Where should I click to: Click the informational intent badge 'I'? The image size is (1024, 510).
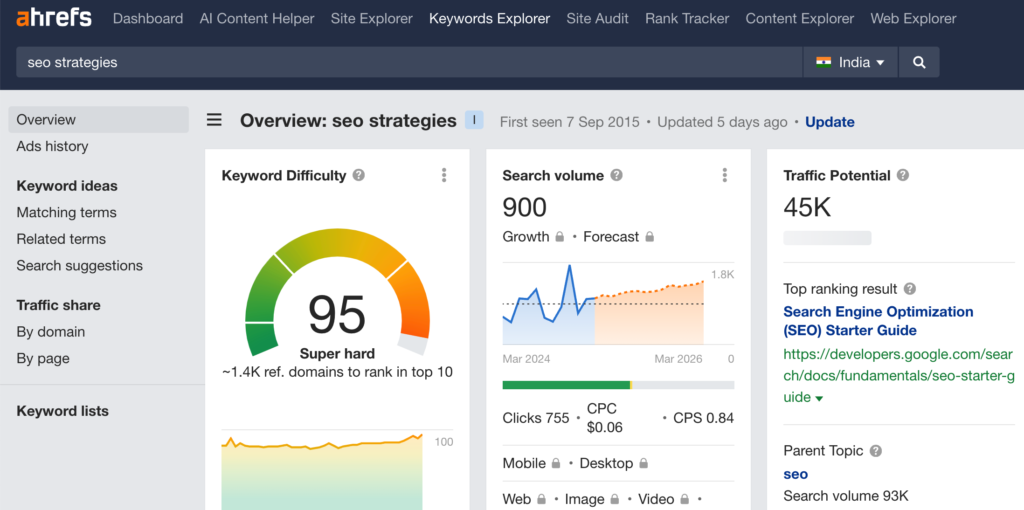point(474,120)
